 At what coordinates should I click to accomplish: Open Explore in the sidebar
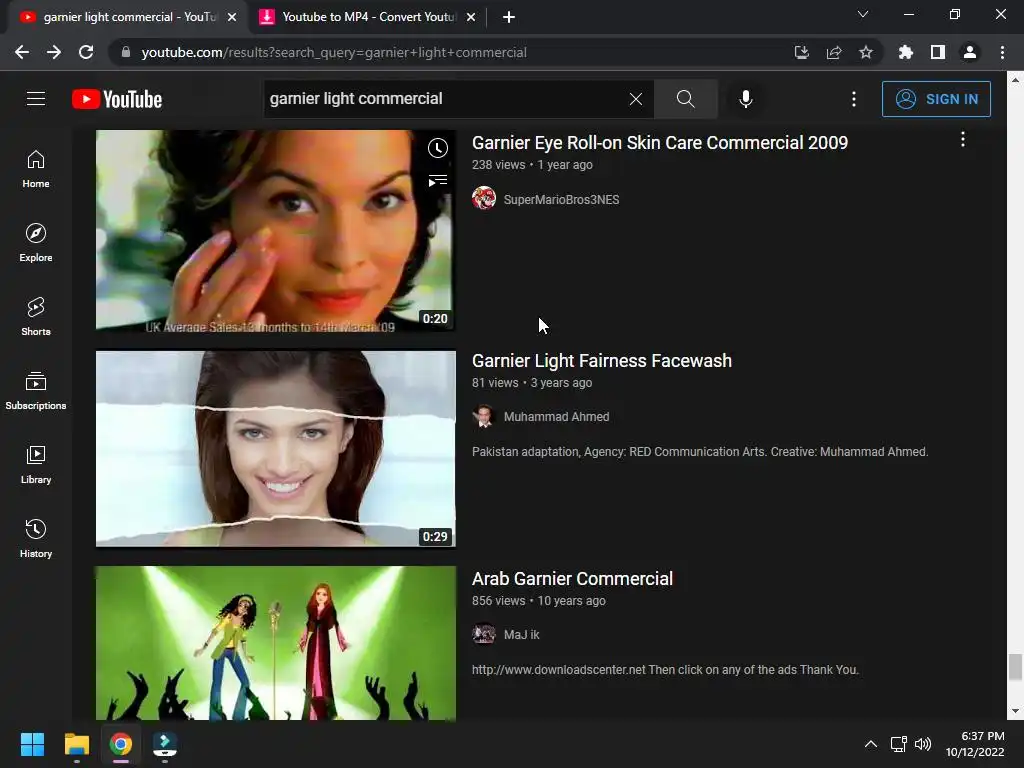pos(36,243)
